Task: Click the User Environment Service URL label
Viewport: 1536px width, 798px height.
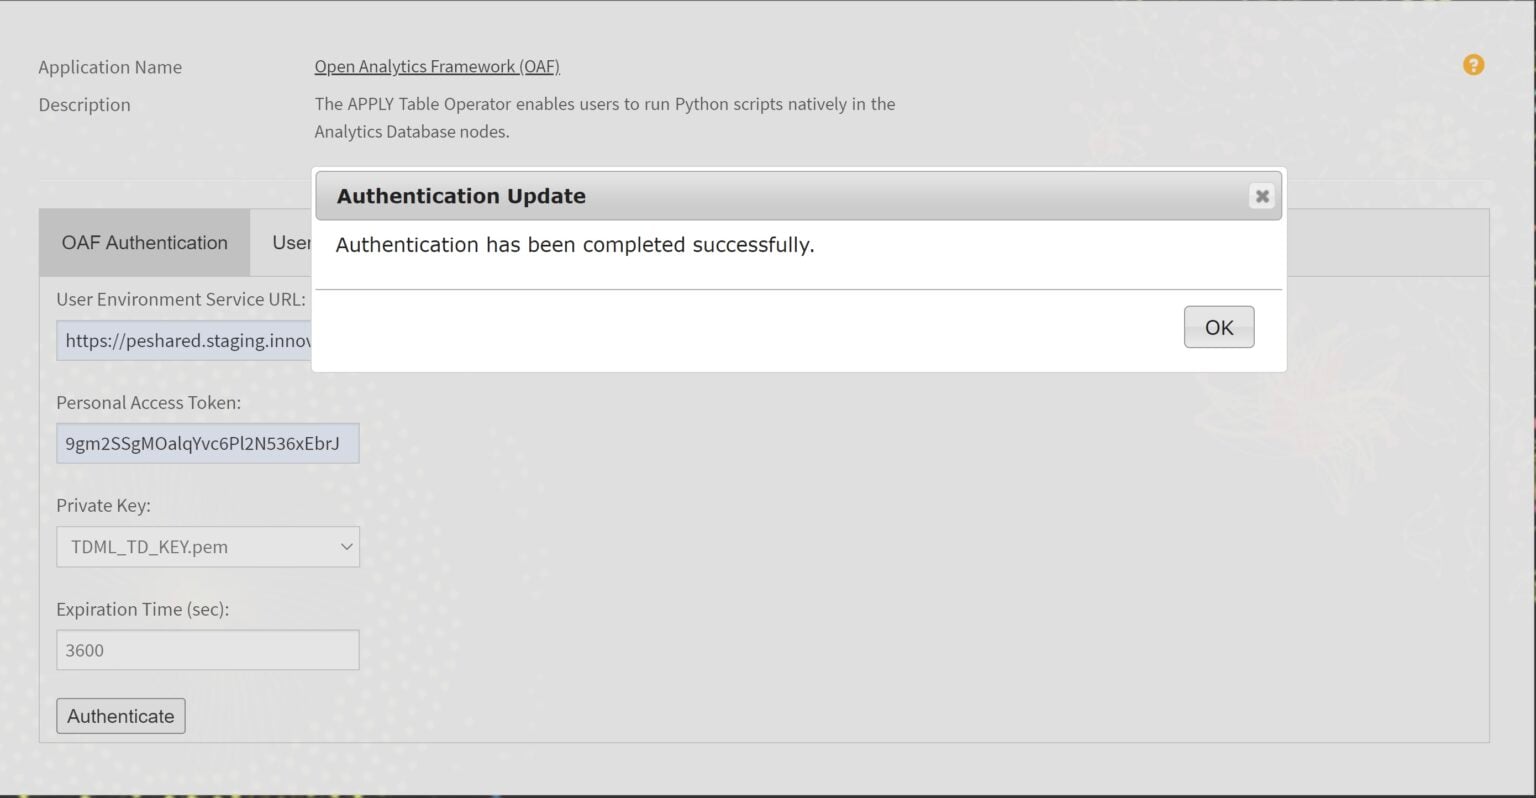Action: click(181, 299)
